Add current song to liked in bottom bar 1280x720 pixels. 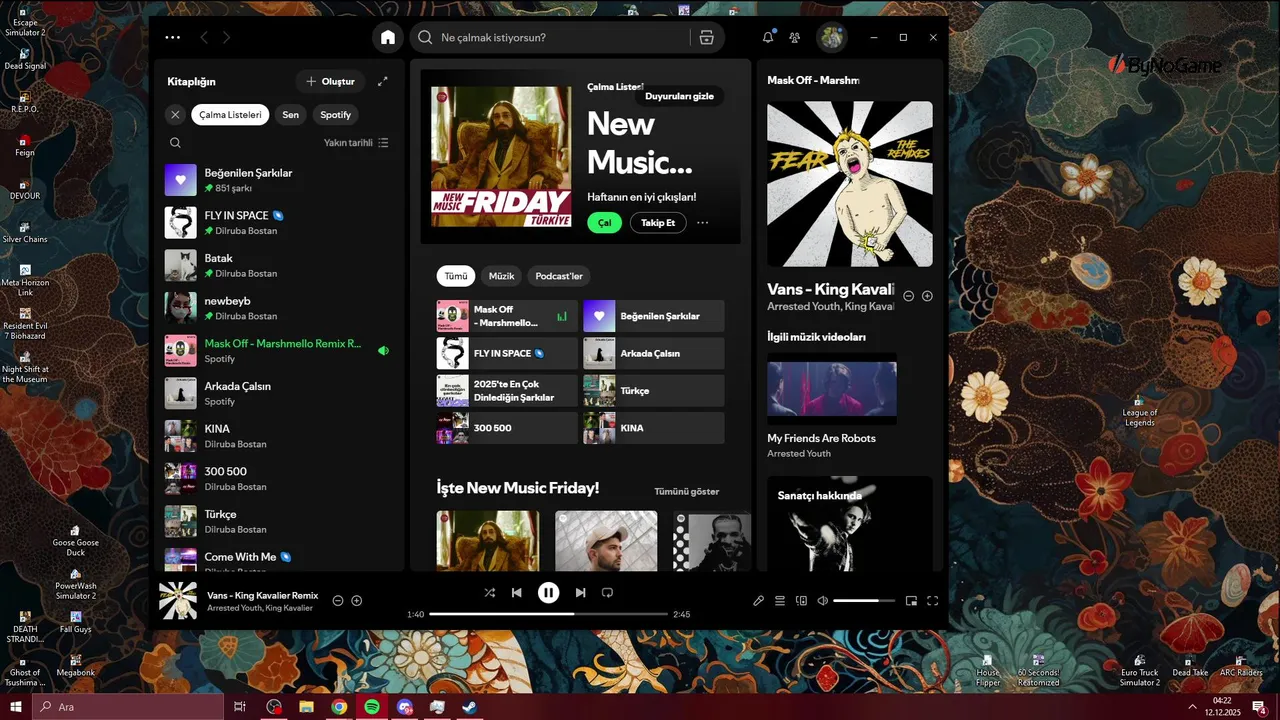(x=356, y=601)
